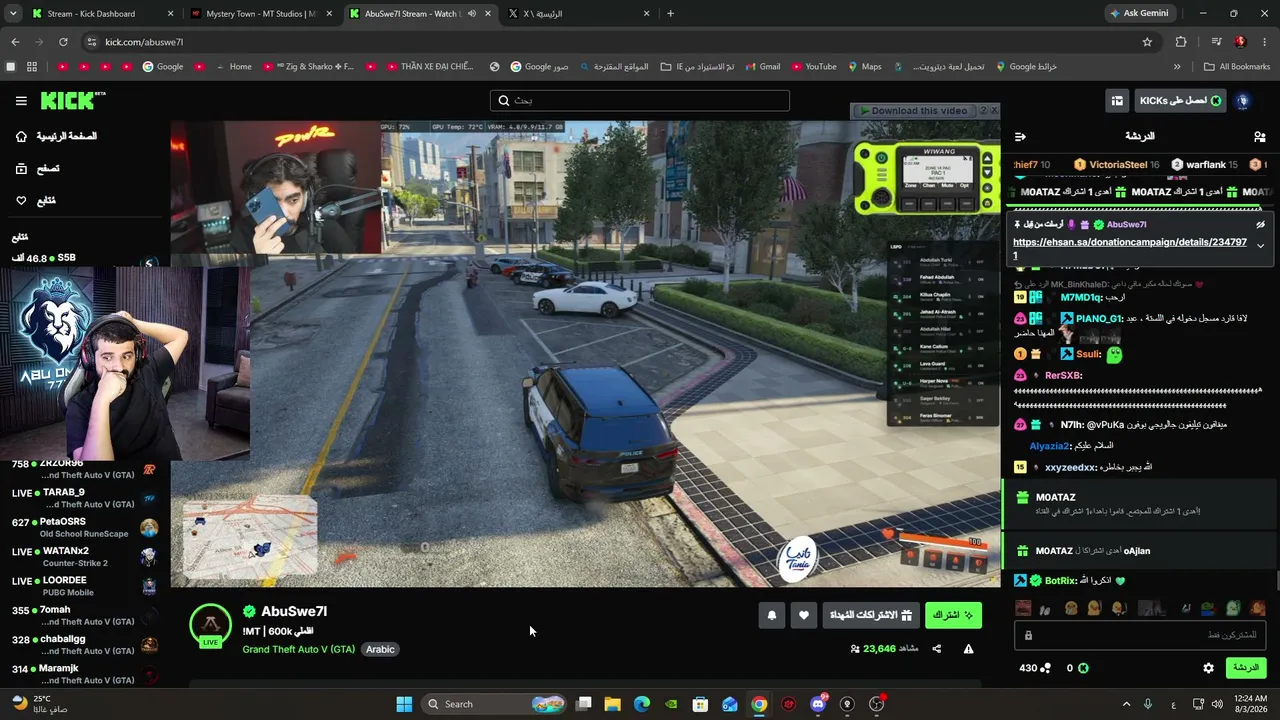Report the stream with warning icon
Image resolution: width=1280 pixels, height=720 pixels.
coord(968,649)
